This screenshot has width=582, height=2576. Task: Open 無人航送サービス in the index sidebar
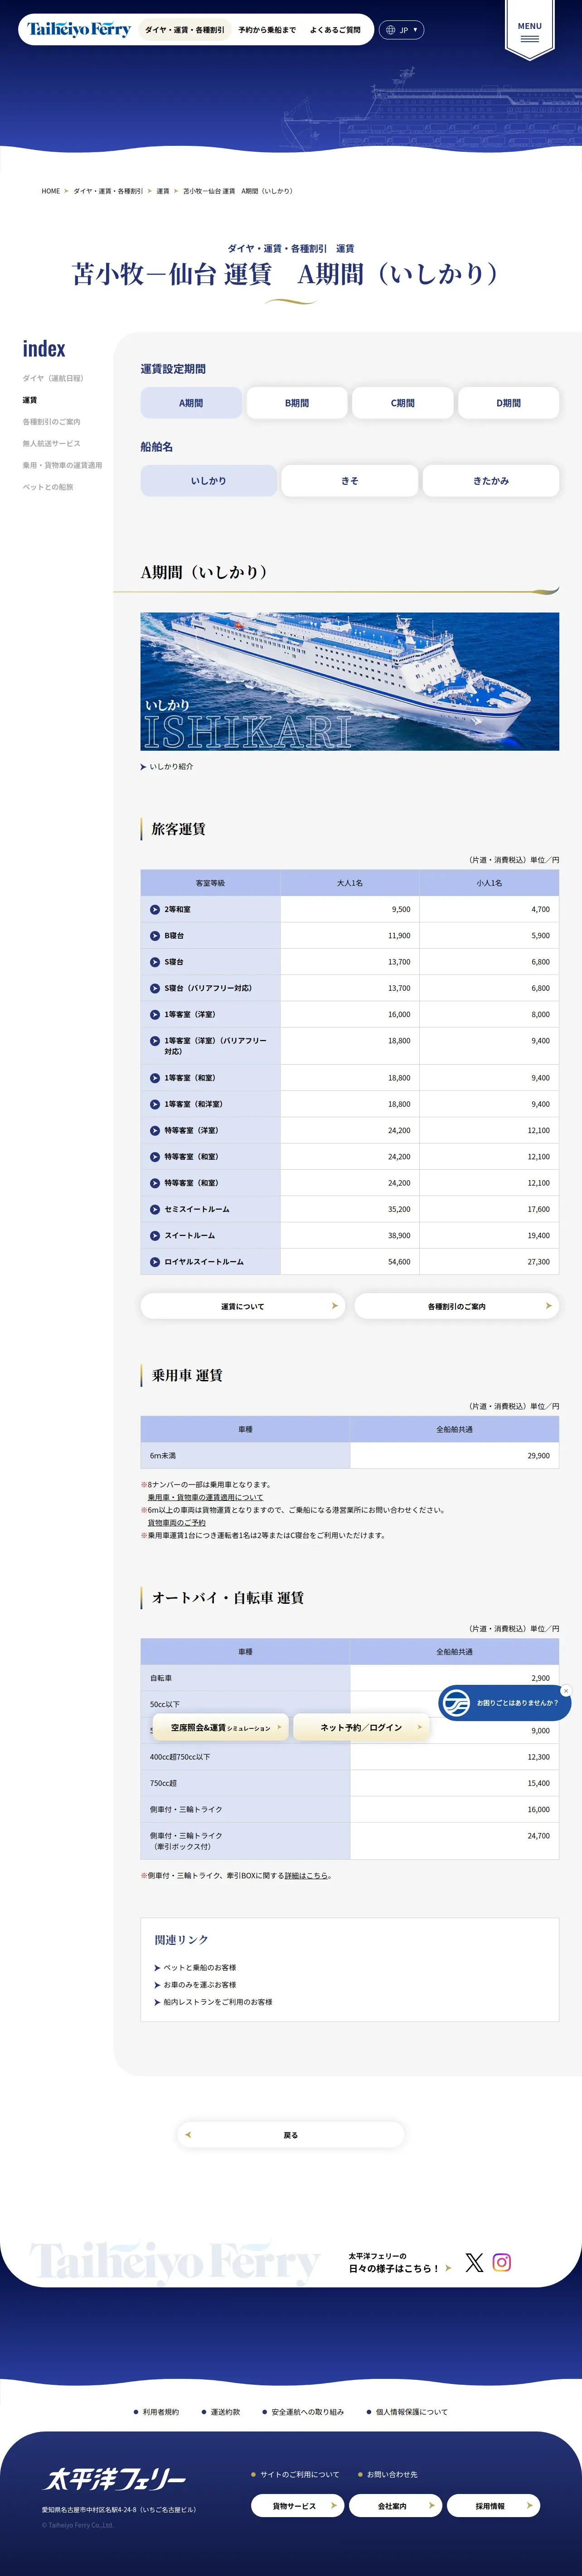[52, 444]
